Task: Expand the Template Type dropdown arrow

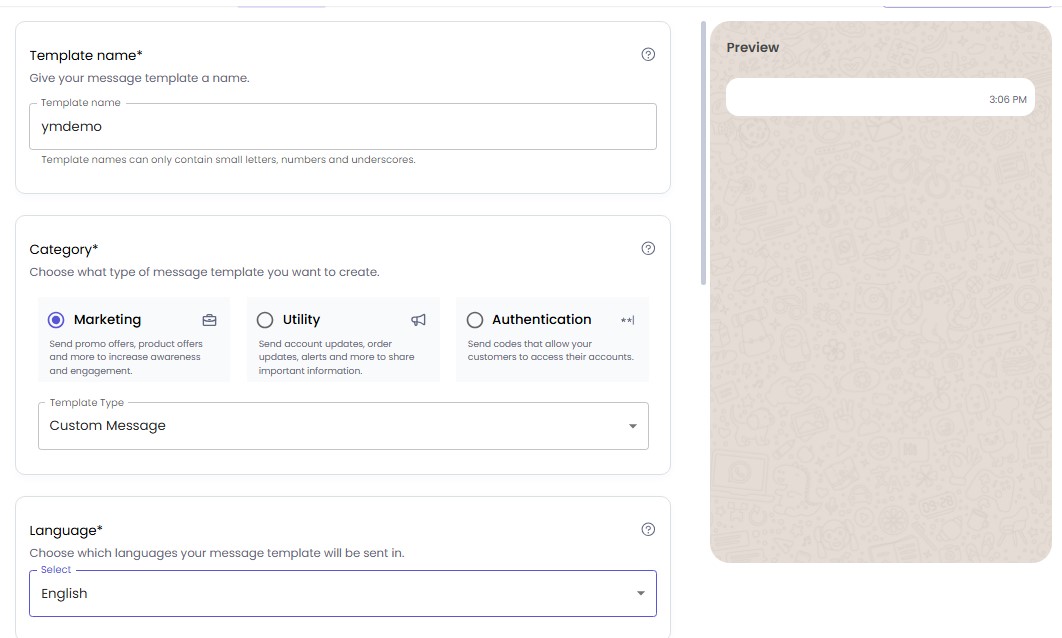Action: (x=632, y=426)
